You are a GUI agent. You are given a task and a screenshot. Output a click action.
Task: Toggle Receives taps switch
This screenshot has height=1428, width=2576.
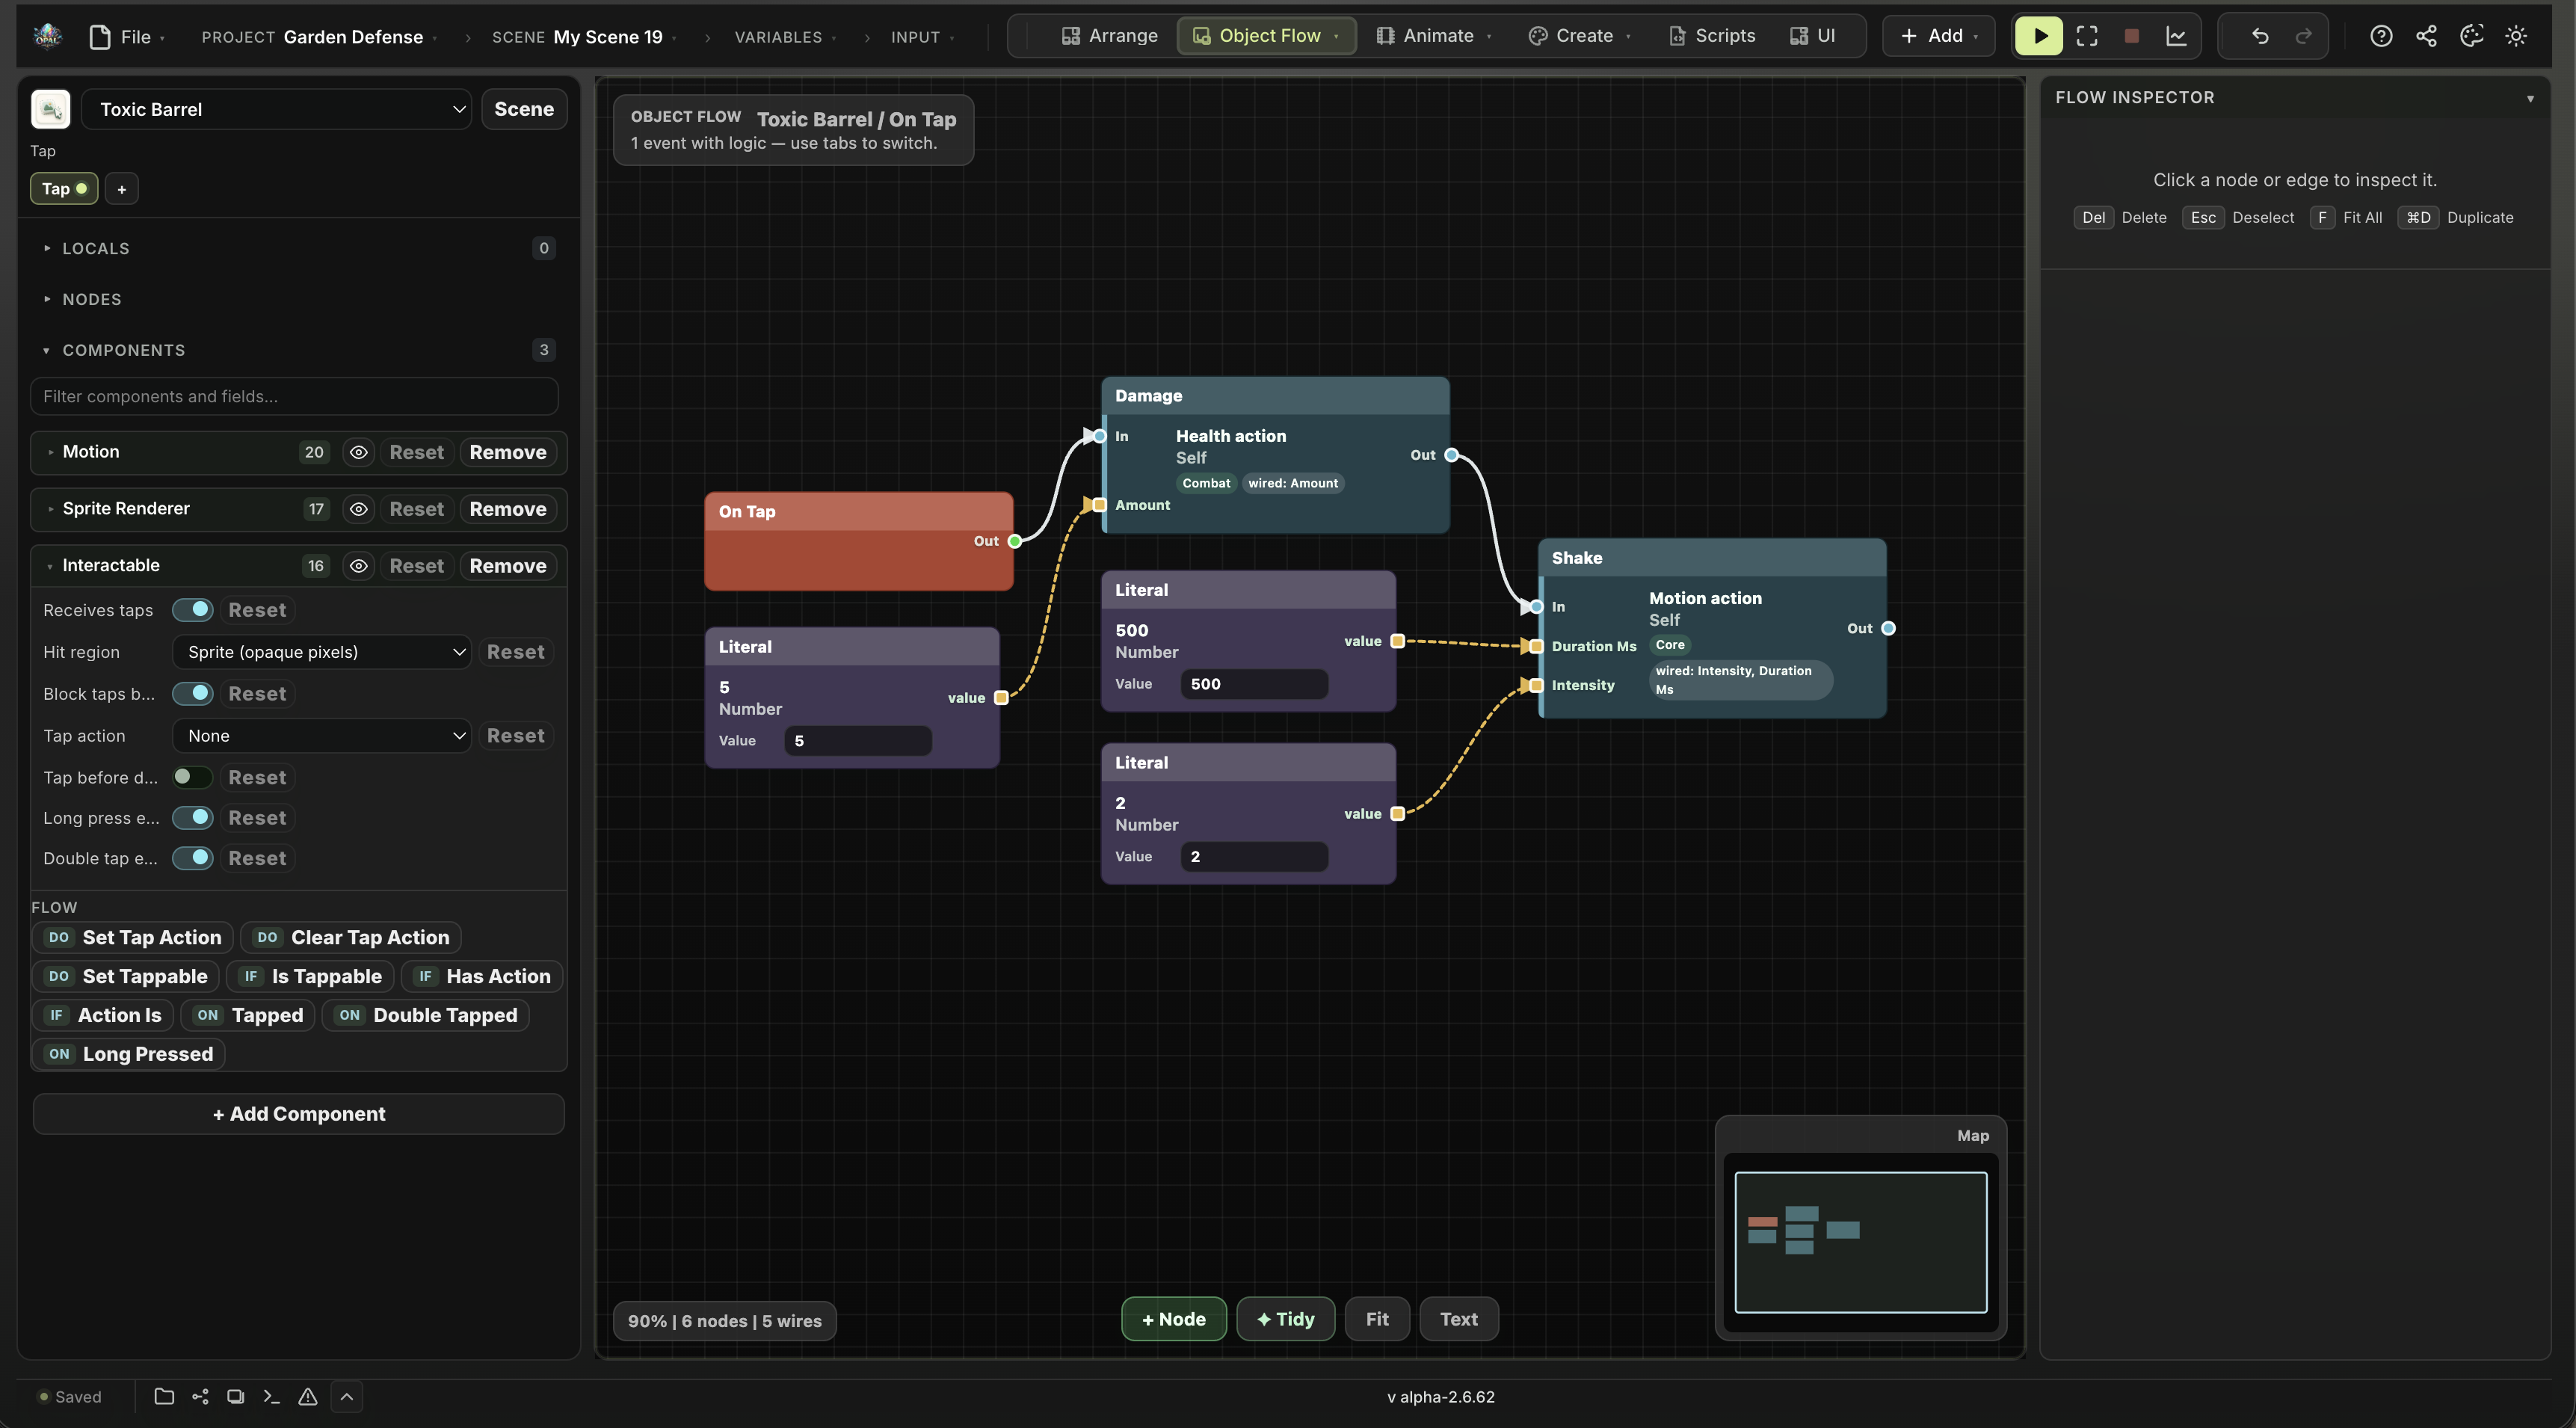(x=192, y=610)
